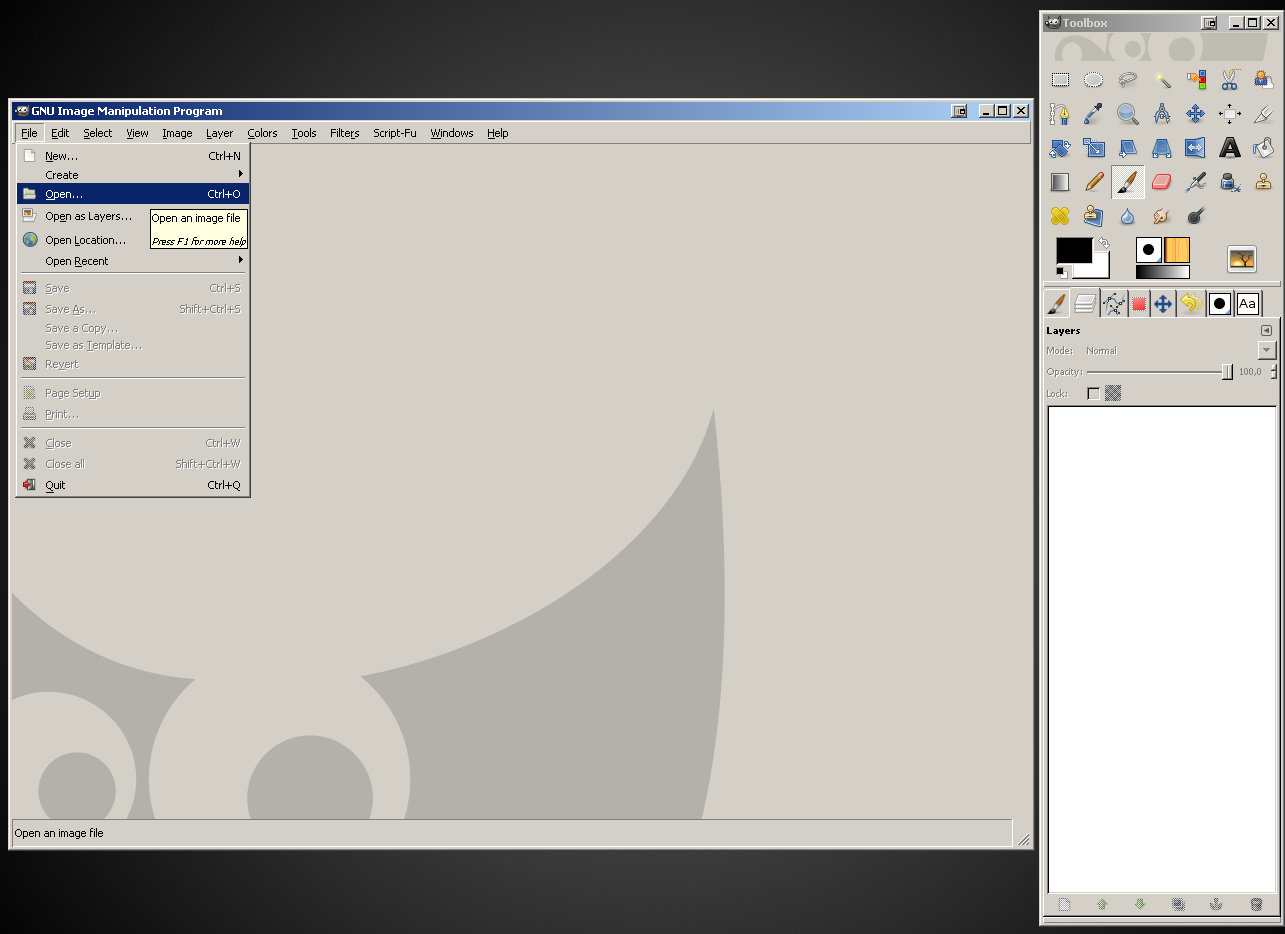Viewport: 1285px width, 934px height.
Task: Open the Script-Fu menu
Action: coord(395,133)
